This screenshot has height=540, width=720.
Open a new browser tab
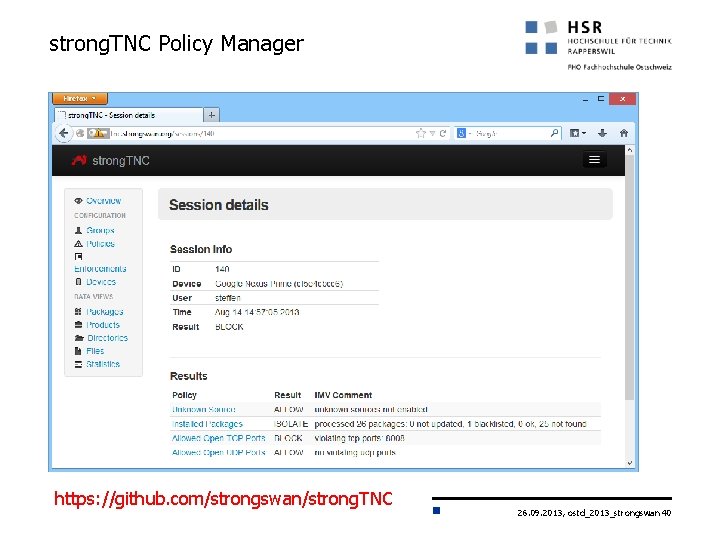tap(211, 115)
